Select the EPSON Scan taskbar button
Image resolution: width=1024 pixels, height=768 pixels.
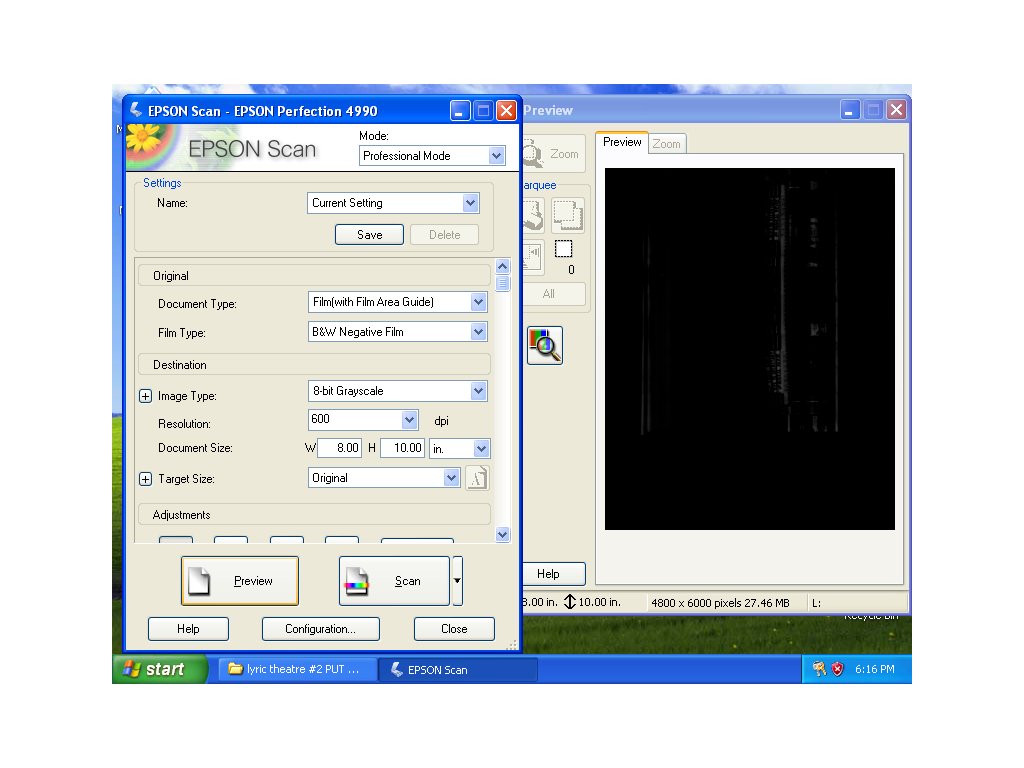[x=458, y=669]
